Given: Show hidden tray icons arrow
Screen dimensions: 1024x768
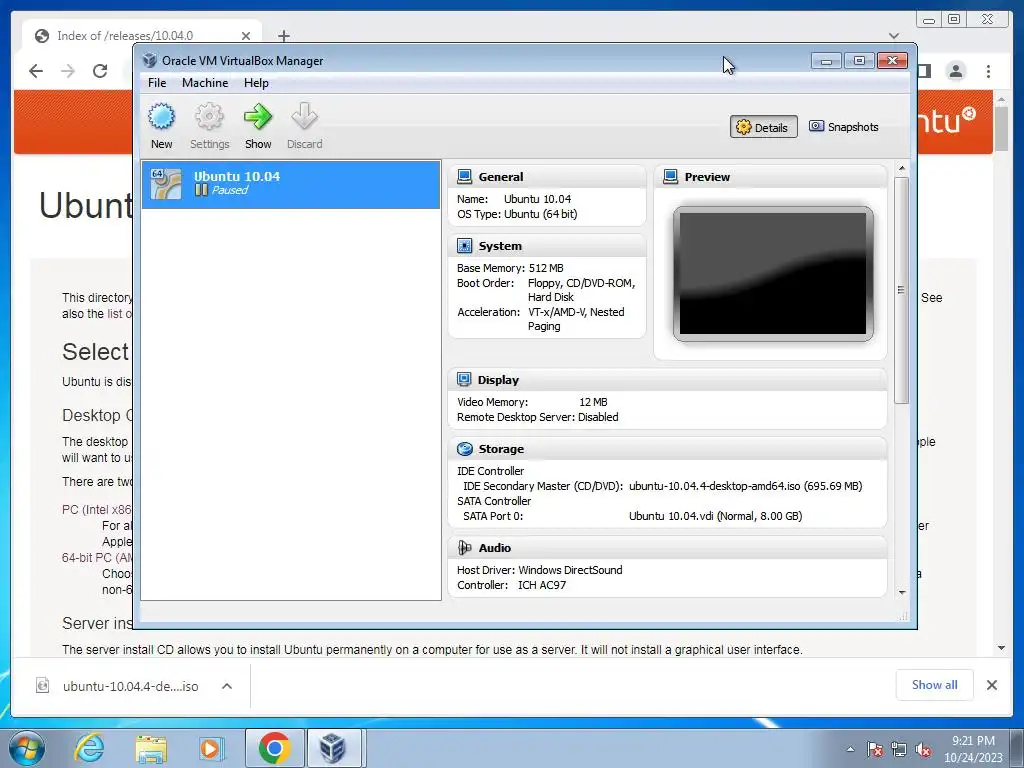Looking at the screenshot, I should [850, 749].
